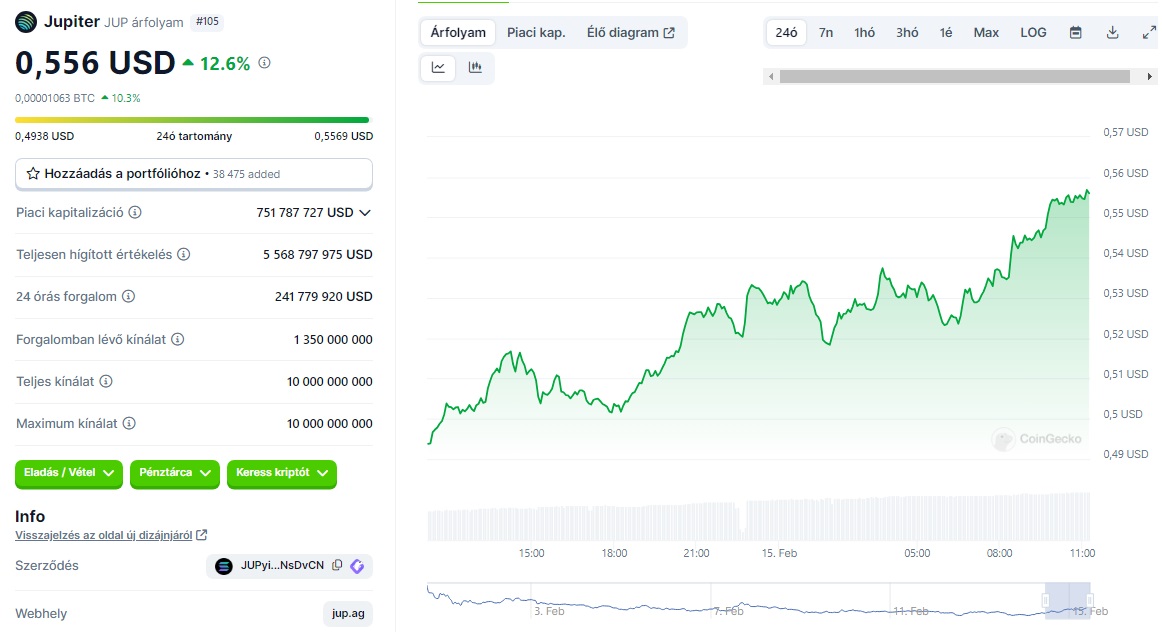This screenshot has height=632, width=1162.
Task: Click the 0,4938 USD range low value
Action: (x=44, y=136)
